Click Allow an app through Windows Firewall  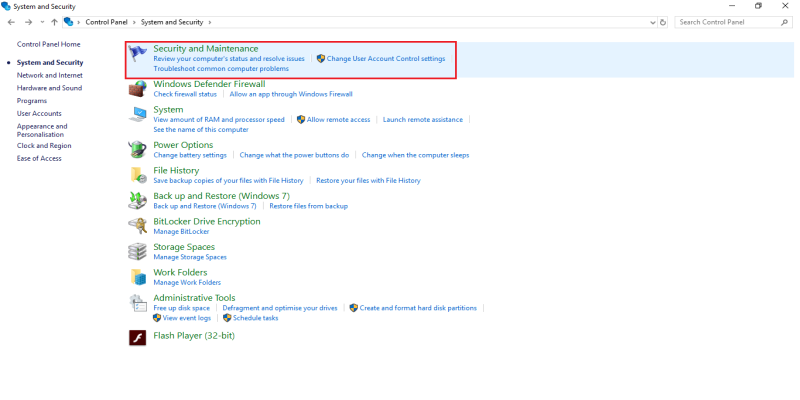[291, 94]
